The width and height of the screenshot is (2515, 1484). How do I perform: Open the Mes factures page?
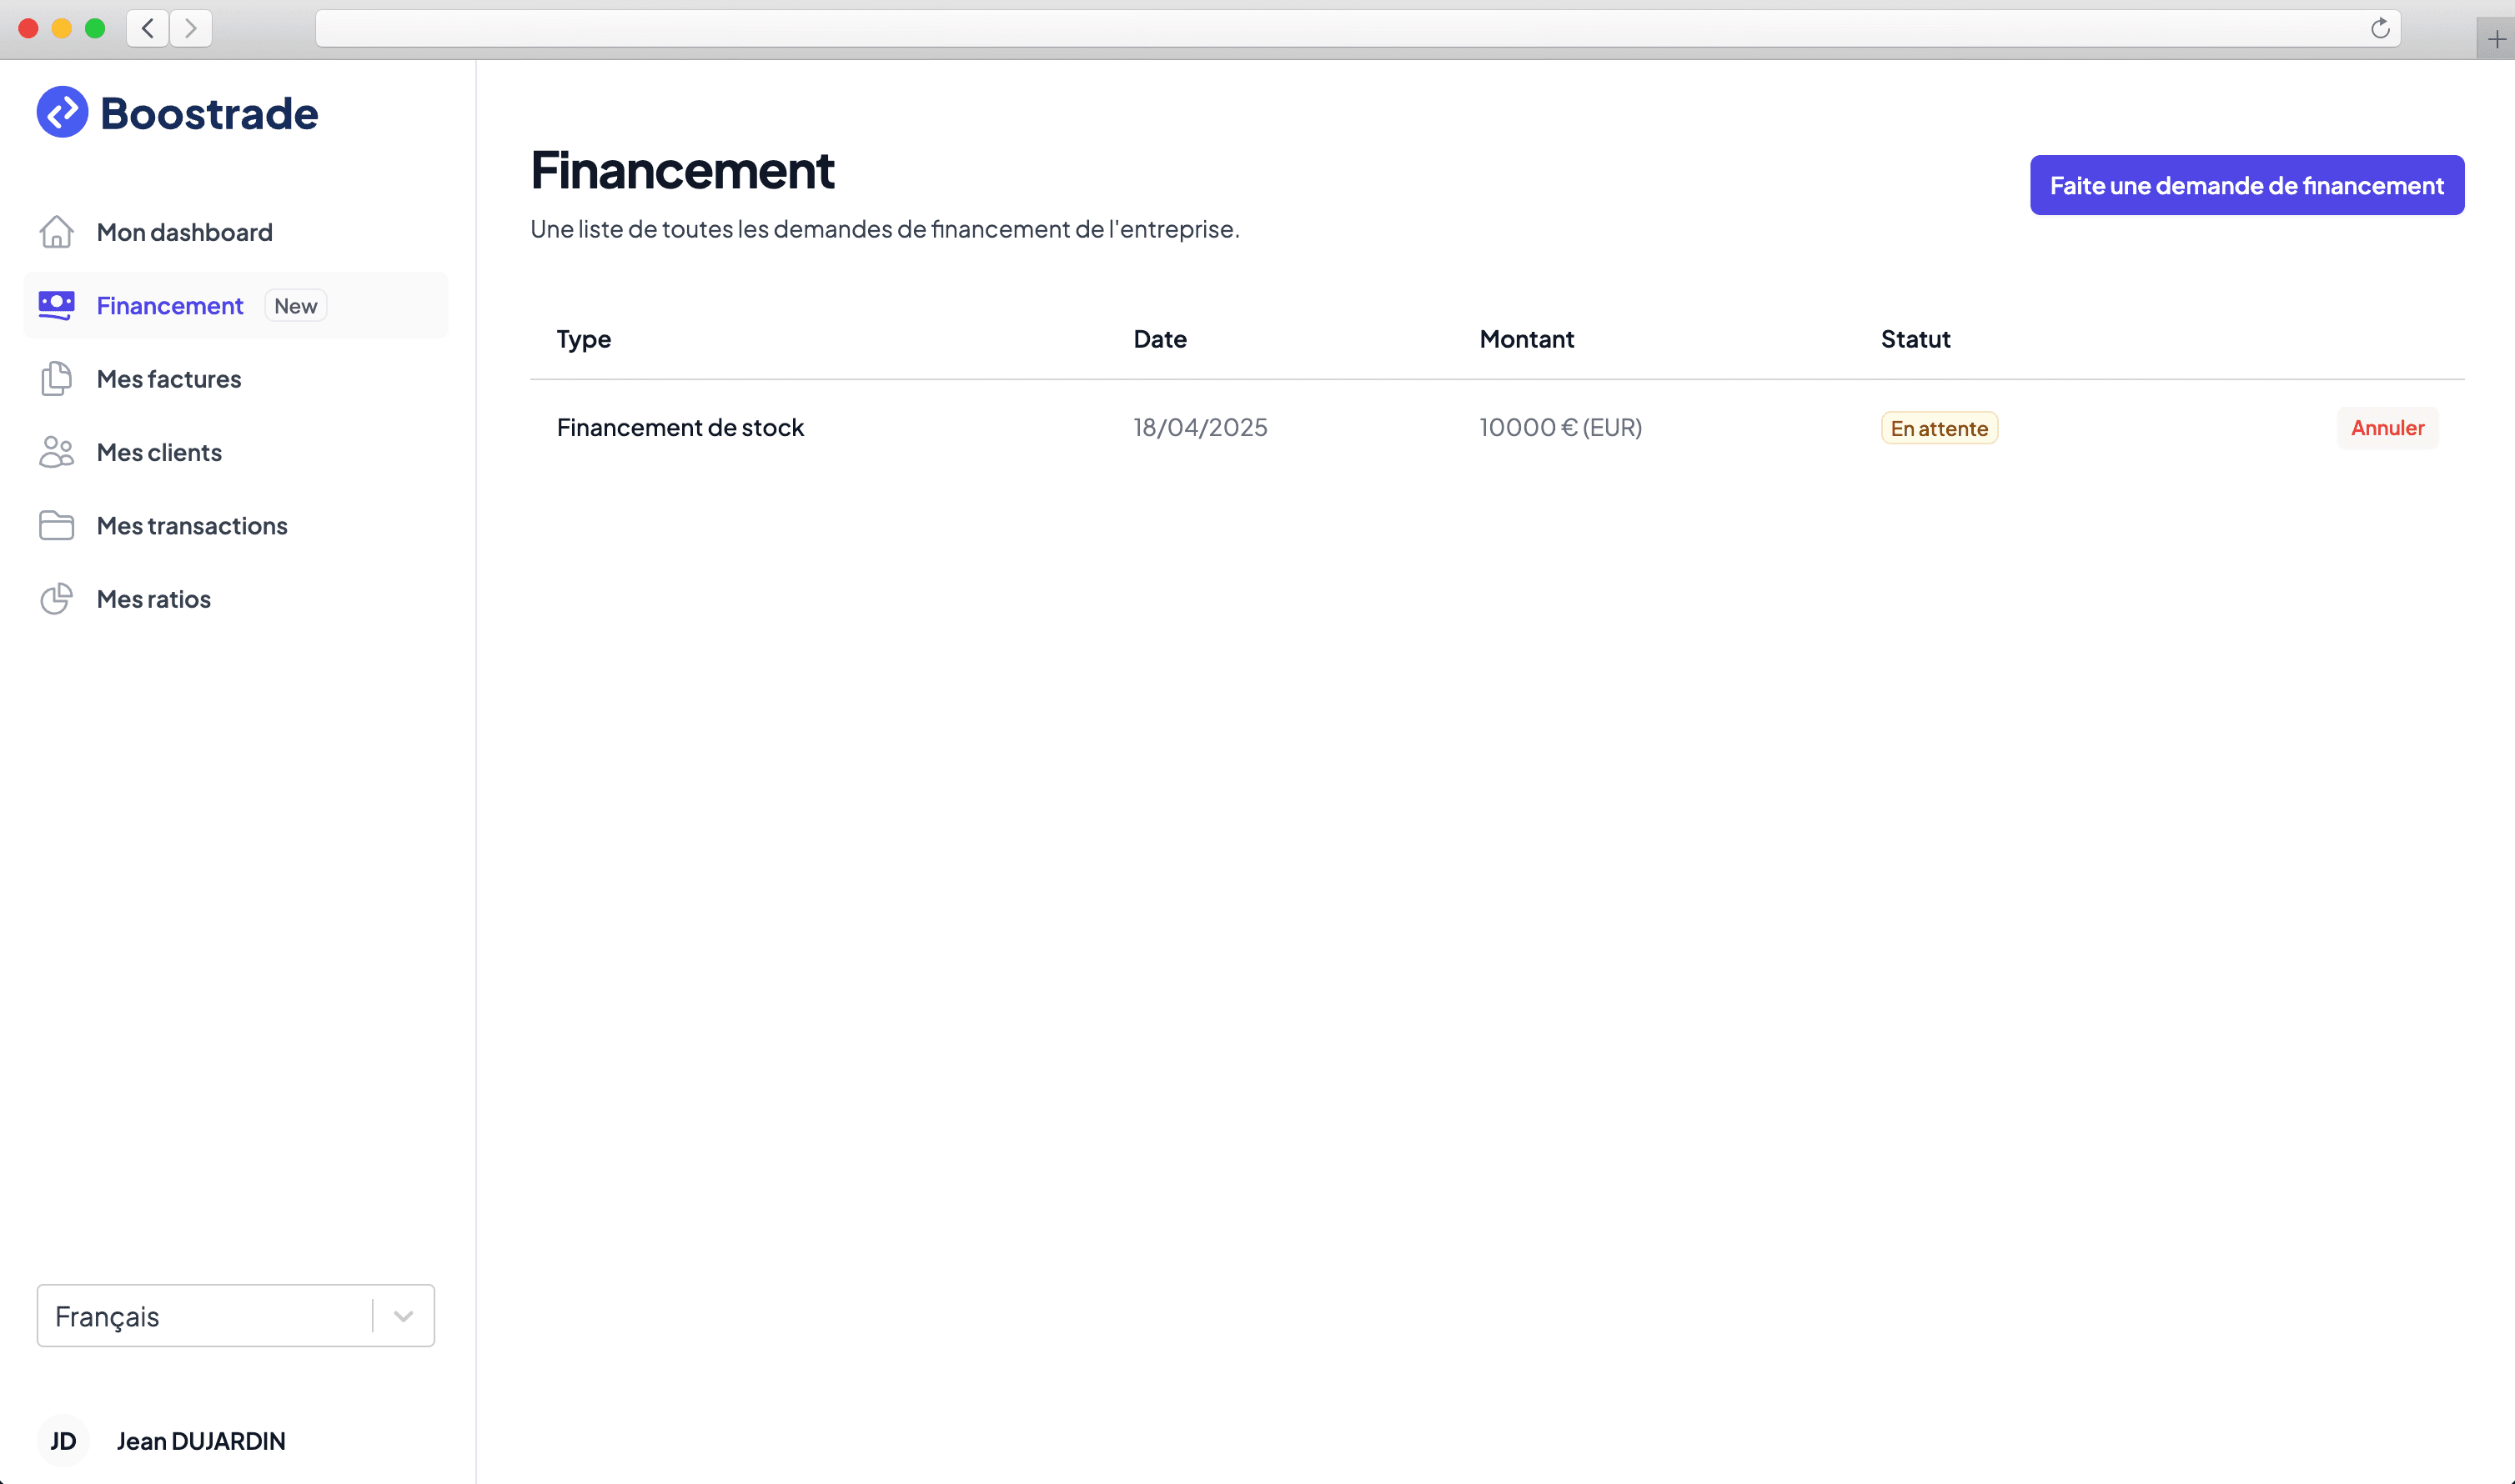(x=235, y=379)
